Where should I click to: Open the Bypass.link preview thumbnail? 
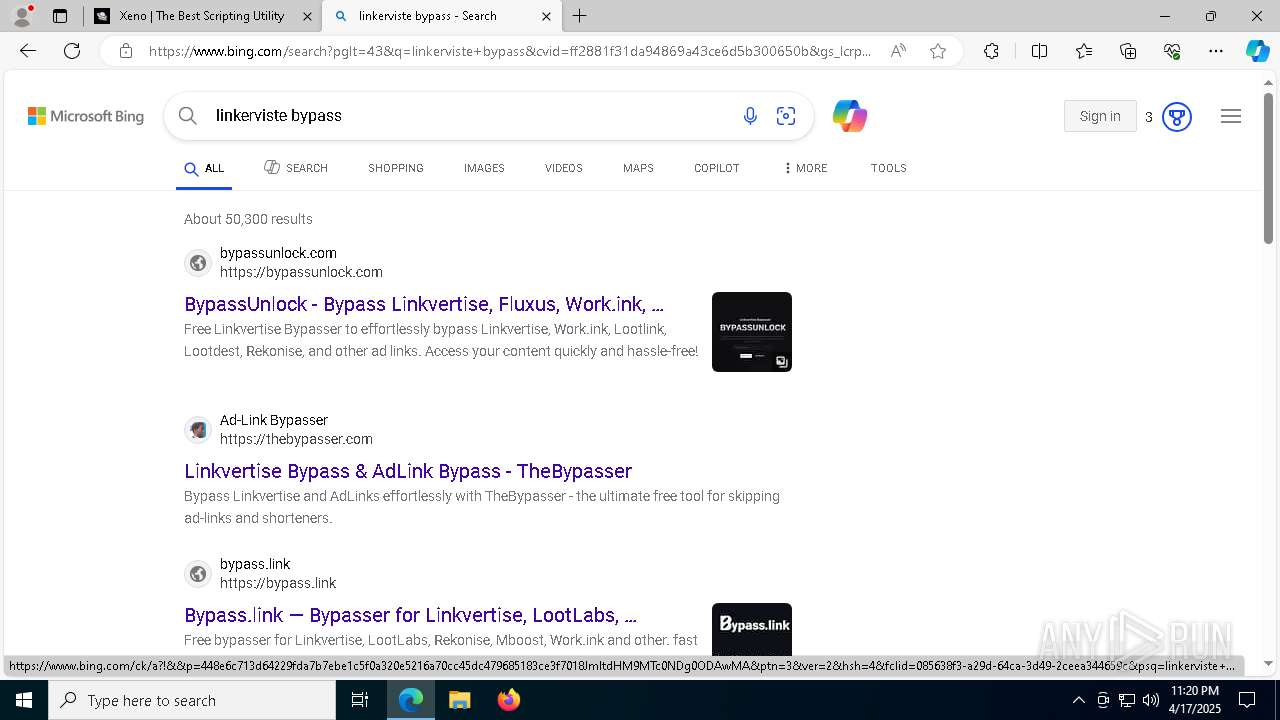click(752, 630)
